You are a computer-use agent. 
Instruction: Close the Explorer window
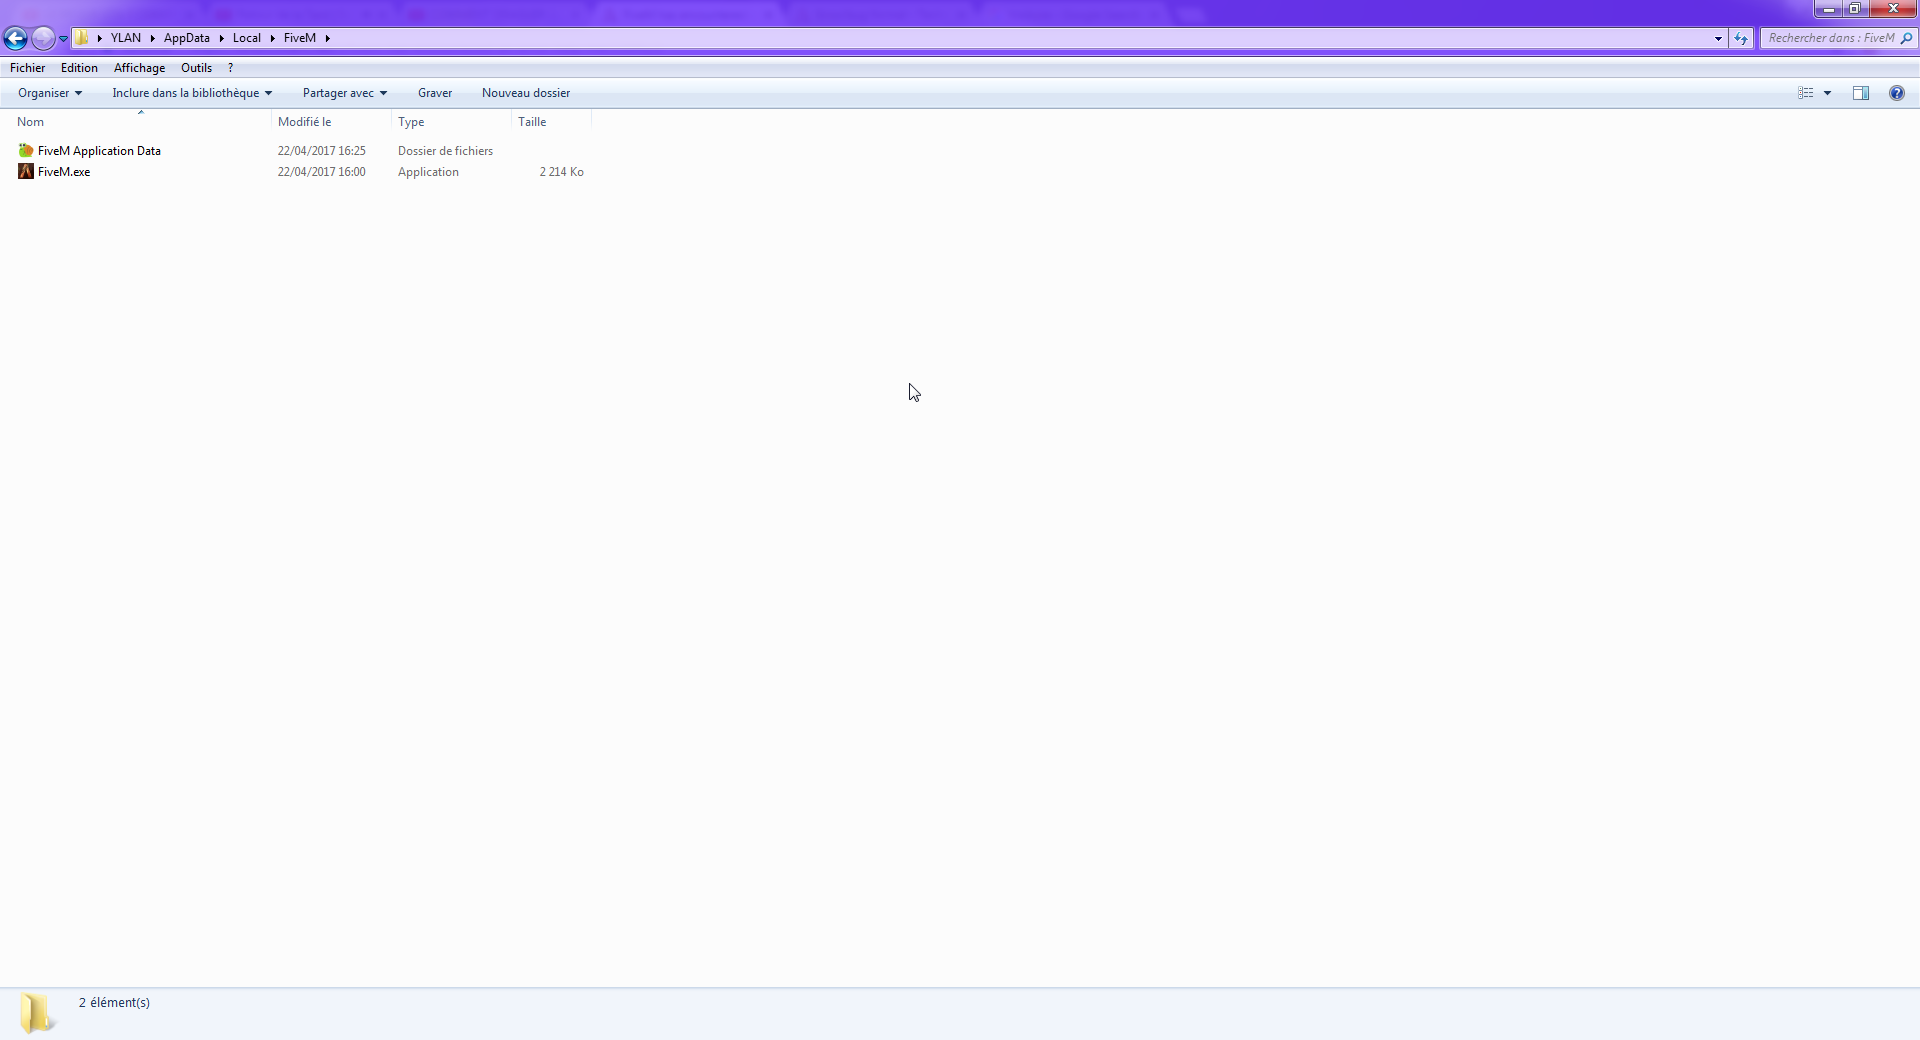(1892, 9)
